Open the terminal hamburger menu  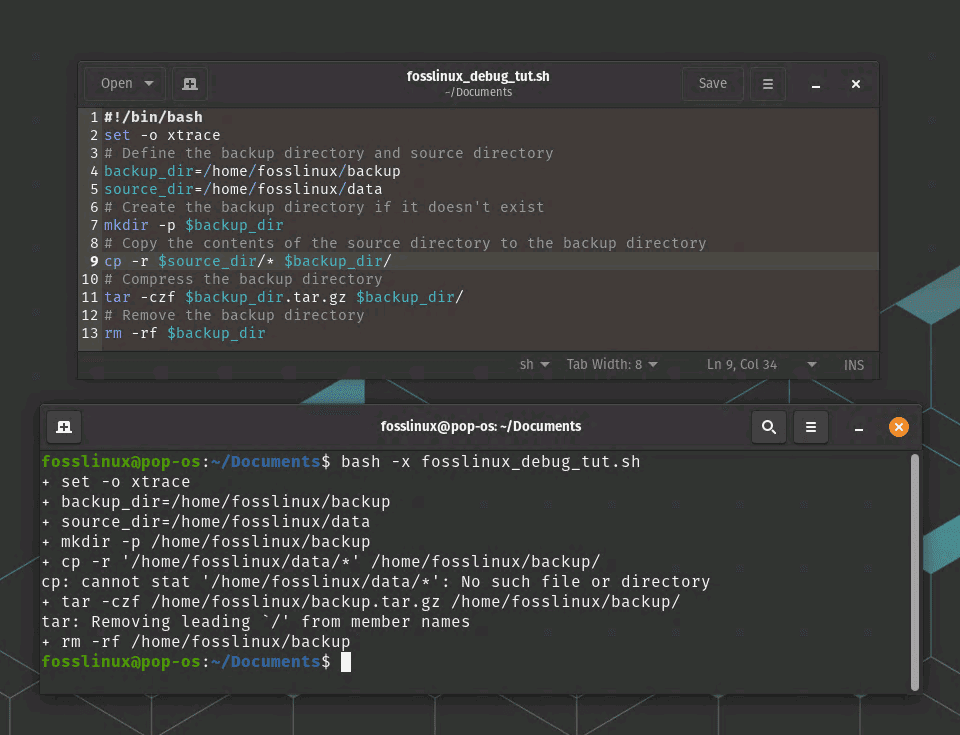[810, 426]
